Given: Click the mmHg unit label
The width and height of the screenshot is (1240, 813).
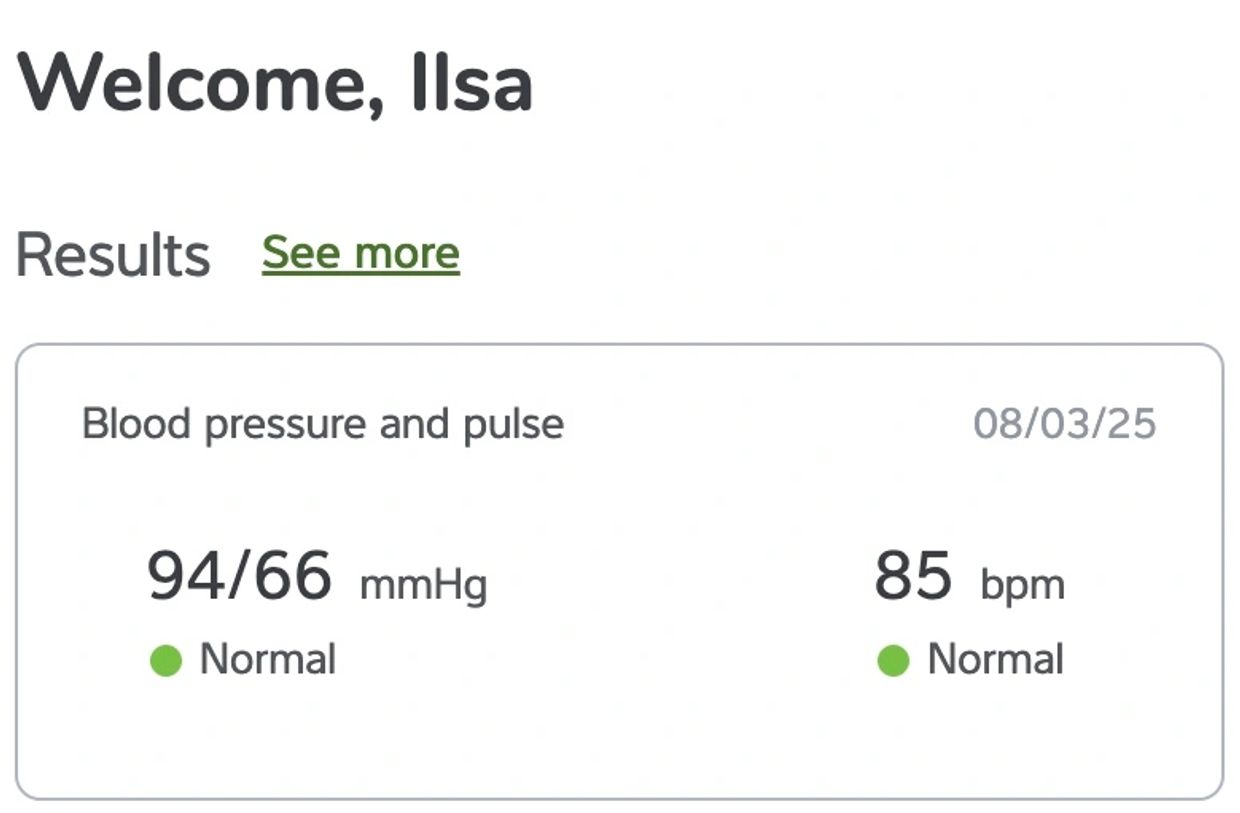Looking at the screenshot, I should pos(423,584).
